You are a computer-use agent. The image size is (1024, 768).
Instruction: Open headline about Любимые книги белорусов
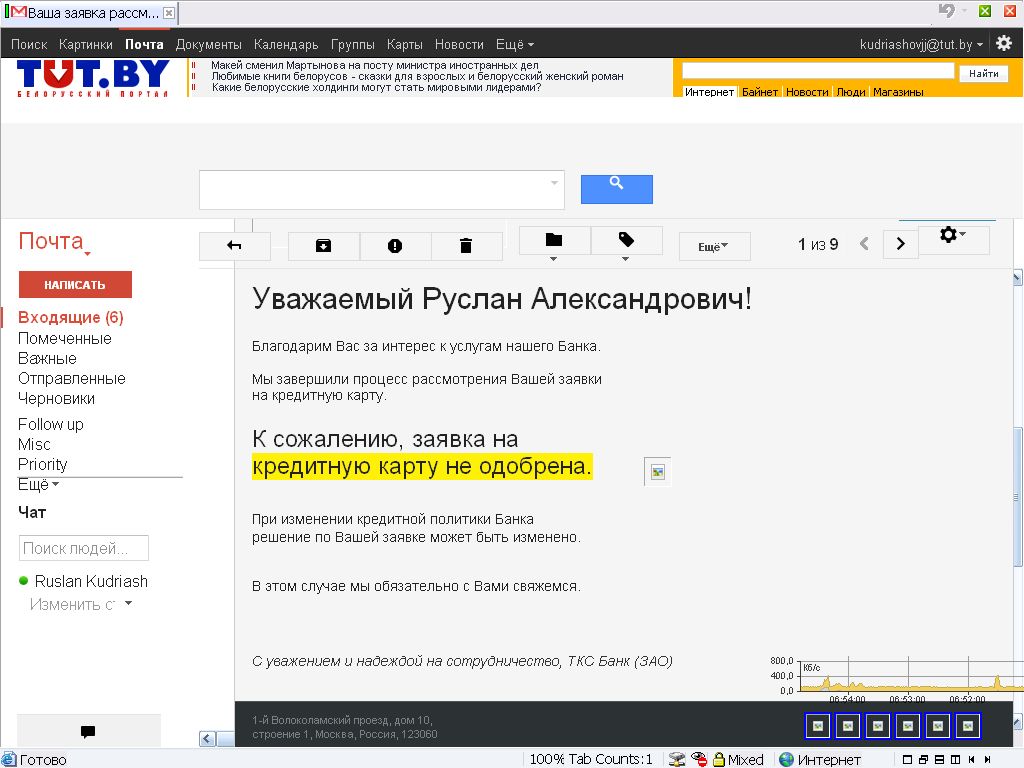pyautogui.click(x=417, y=76)
